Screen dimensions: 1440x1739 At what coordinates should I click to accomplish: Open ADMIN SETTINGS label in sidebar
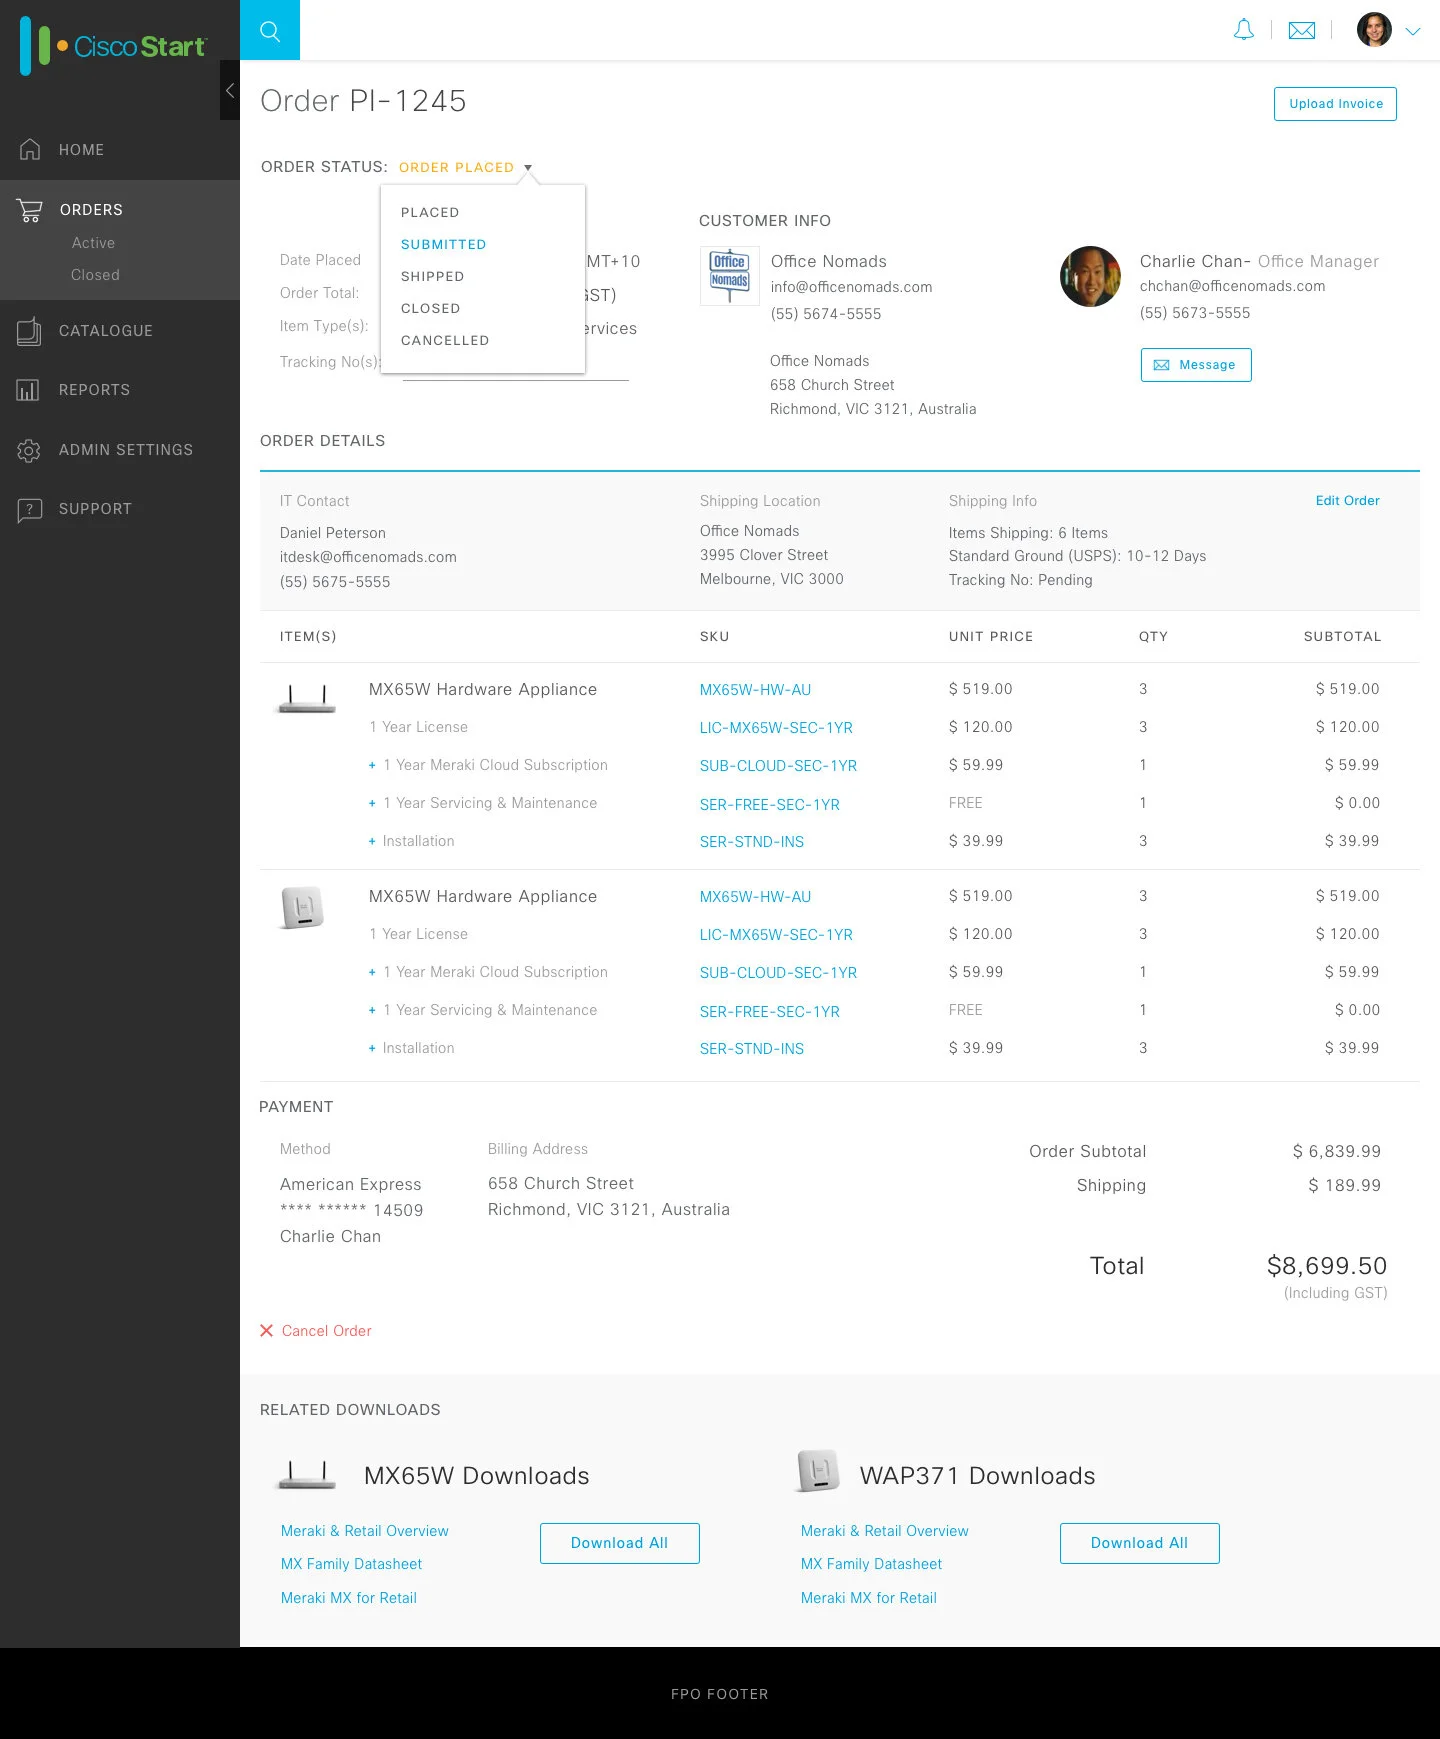(x=126, y=450)
